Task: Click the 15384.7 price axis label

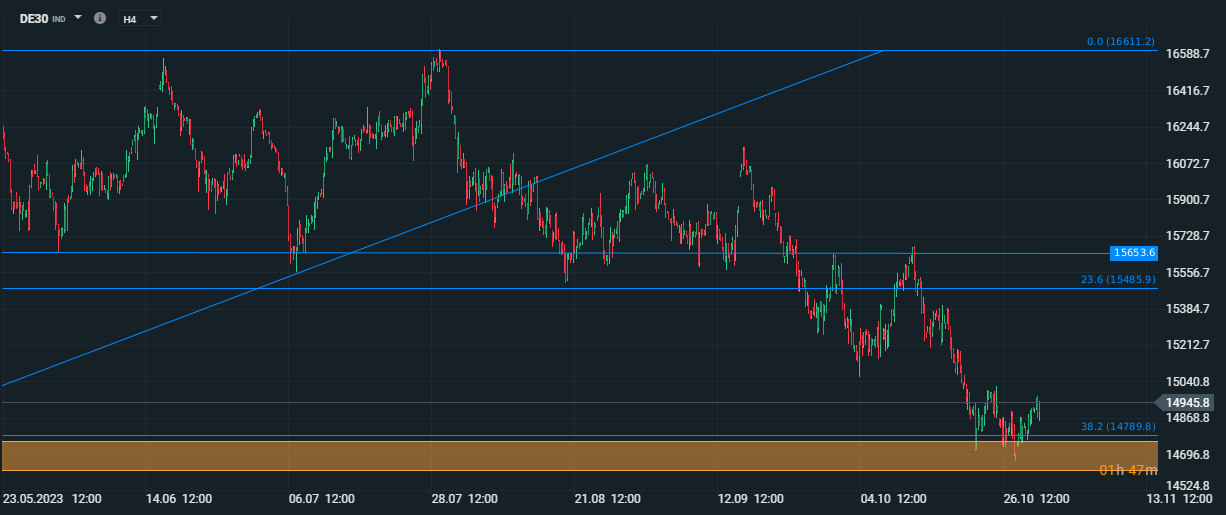Action: click(x=1188, y=309)
